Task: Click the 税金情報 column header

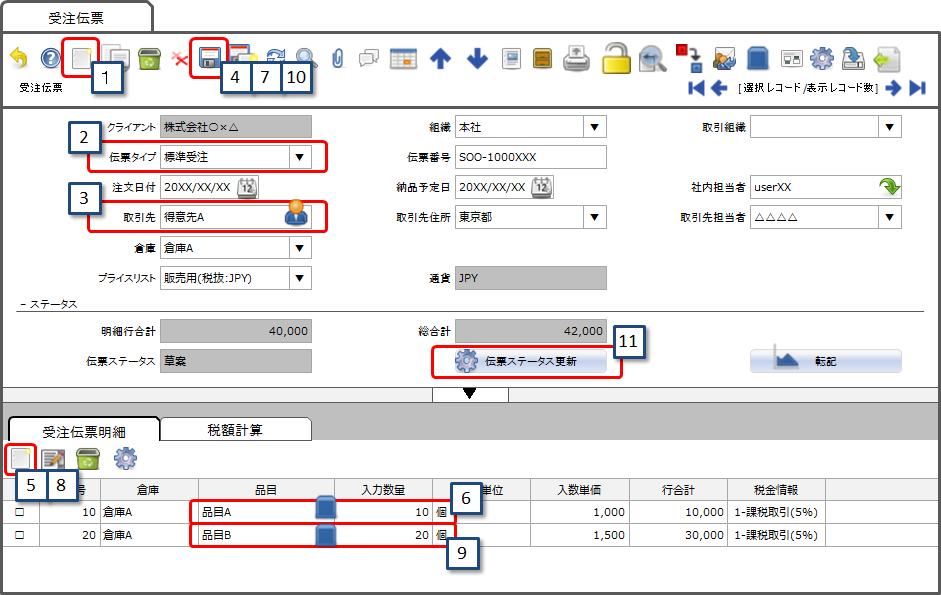Action: 776,490
